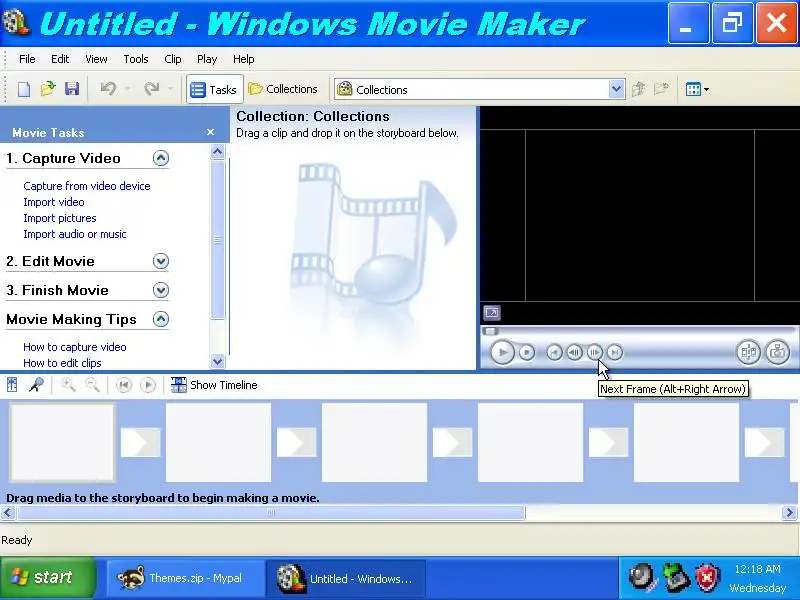The width and height of the screenshot is (800, 600).
Task: Click the task pane scroll down arrow
Action: [217, 361]
